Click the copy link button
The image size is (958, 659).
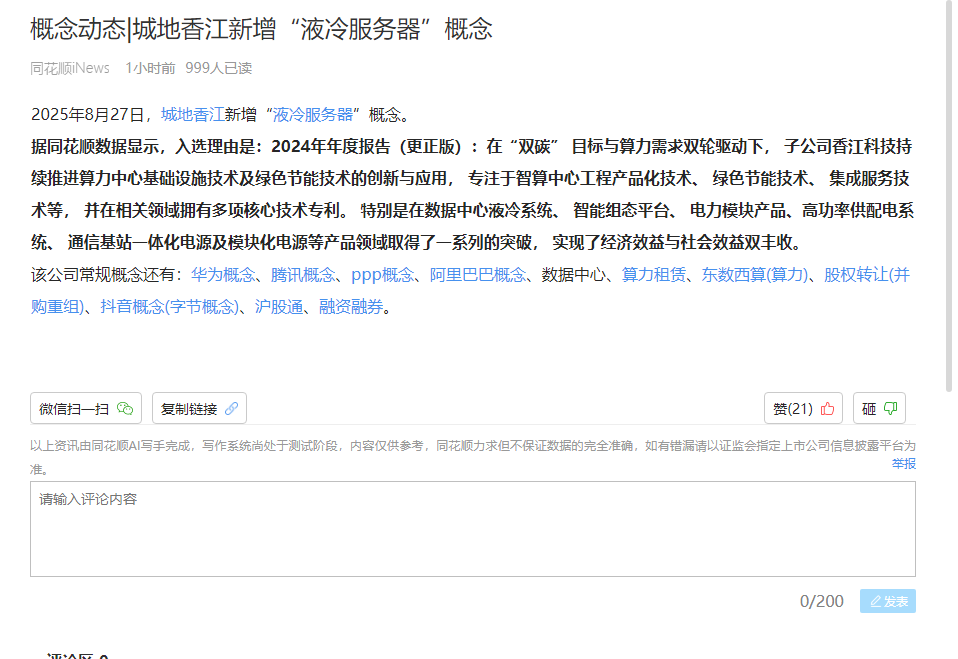[x=199, y=408]
